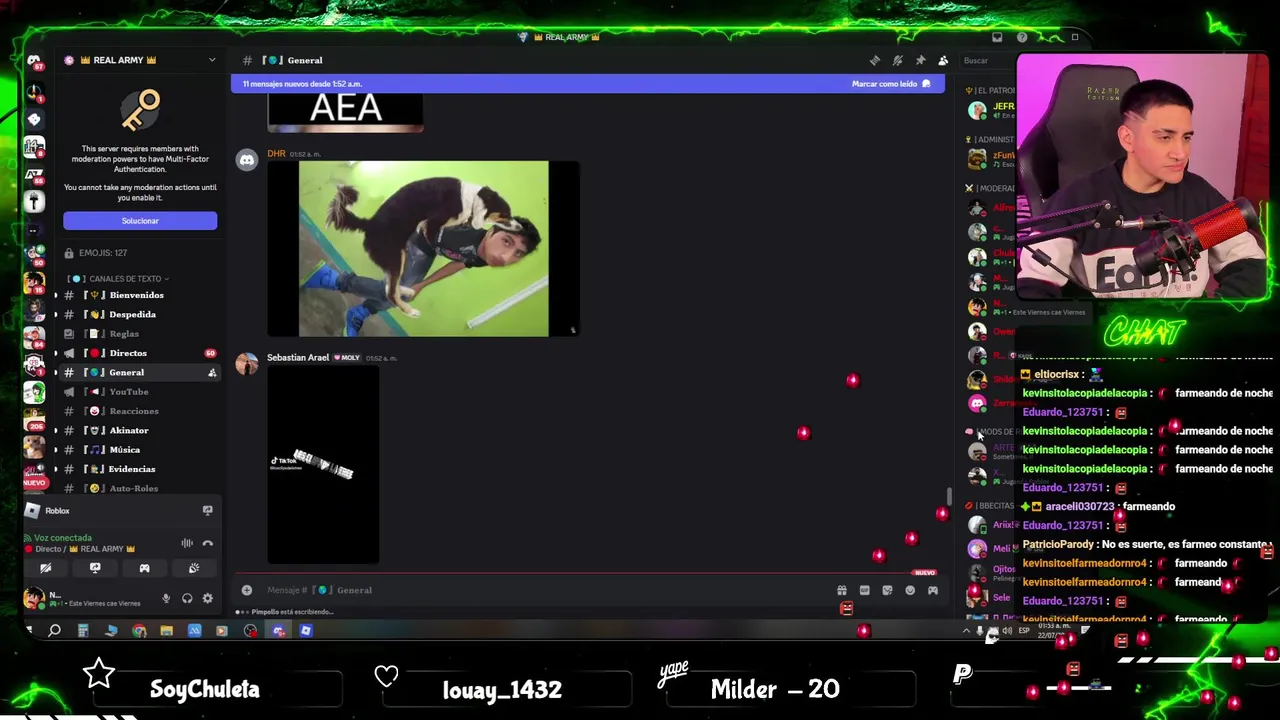Click share screen button in voice panel
Viewport: 1280px width, 720px height.
tap(95, 568)
